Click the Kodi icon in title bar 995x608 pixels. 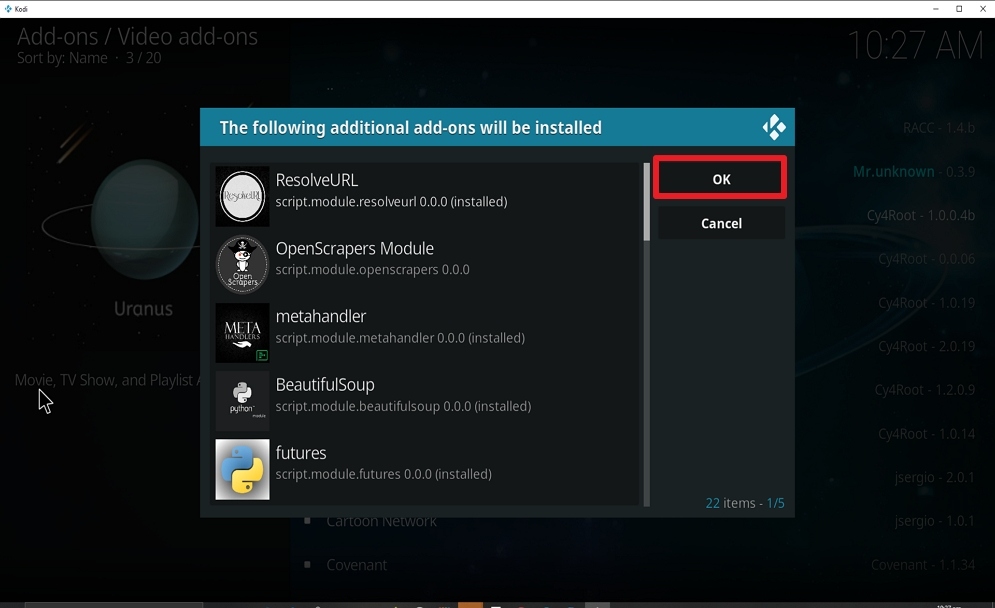point(8,9)
